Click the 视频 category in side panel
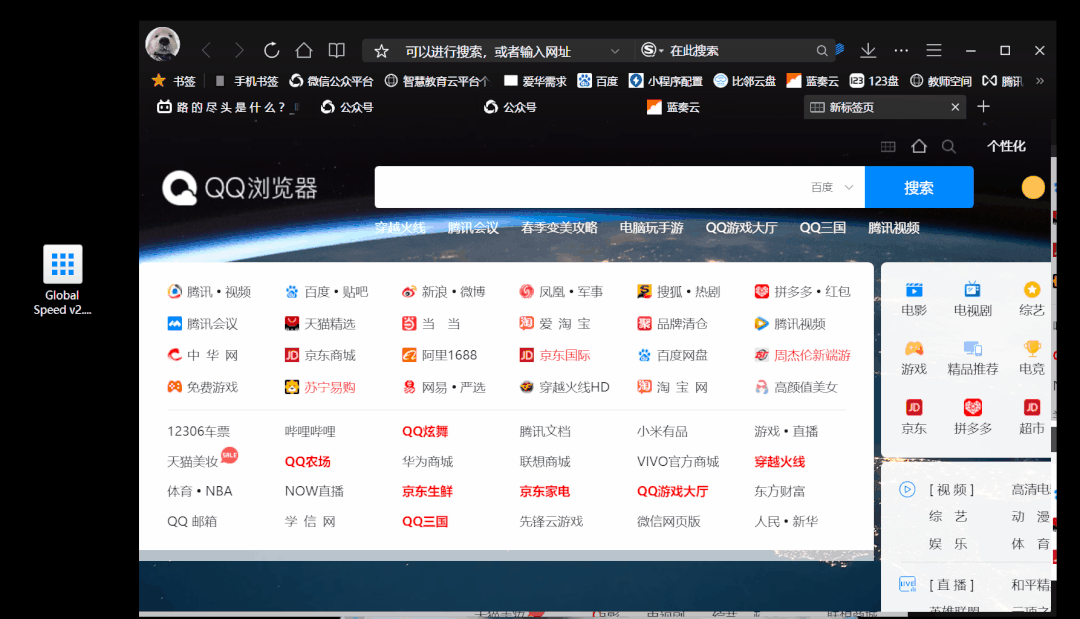The height and width of the screenshot is (619, 1080). [951, 490]
